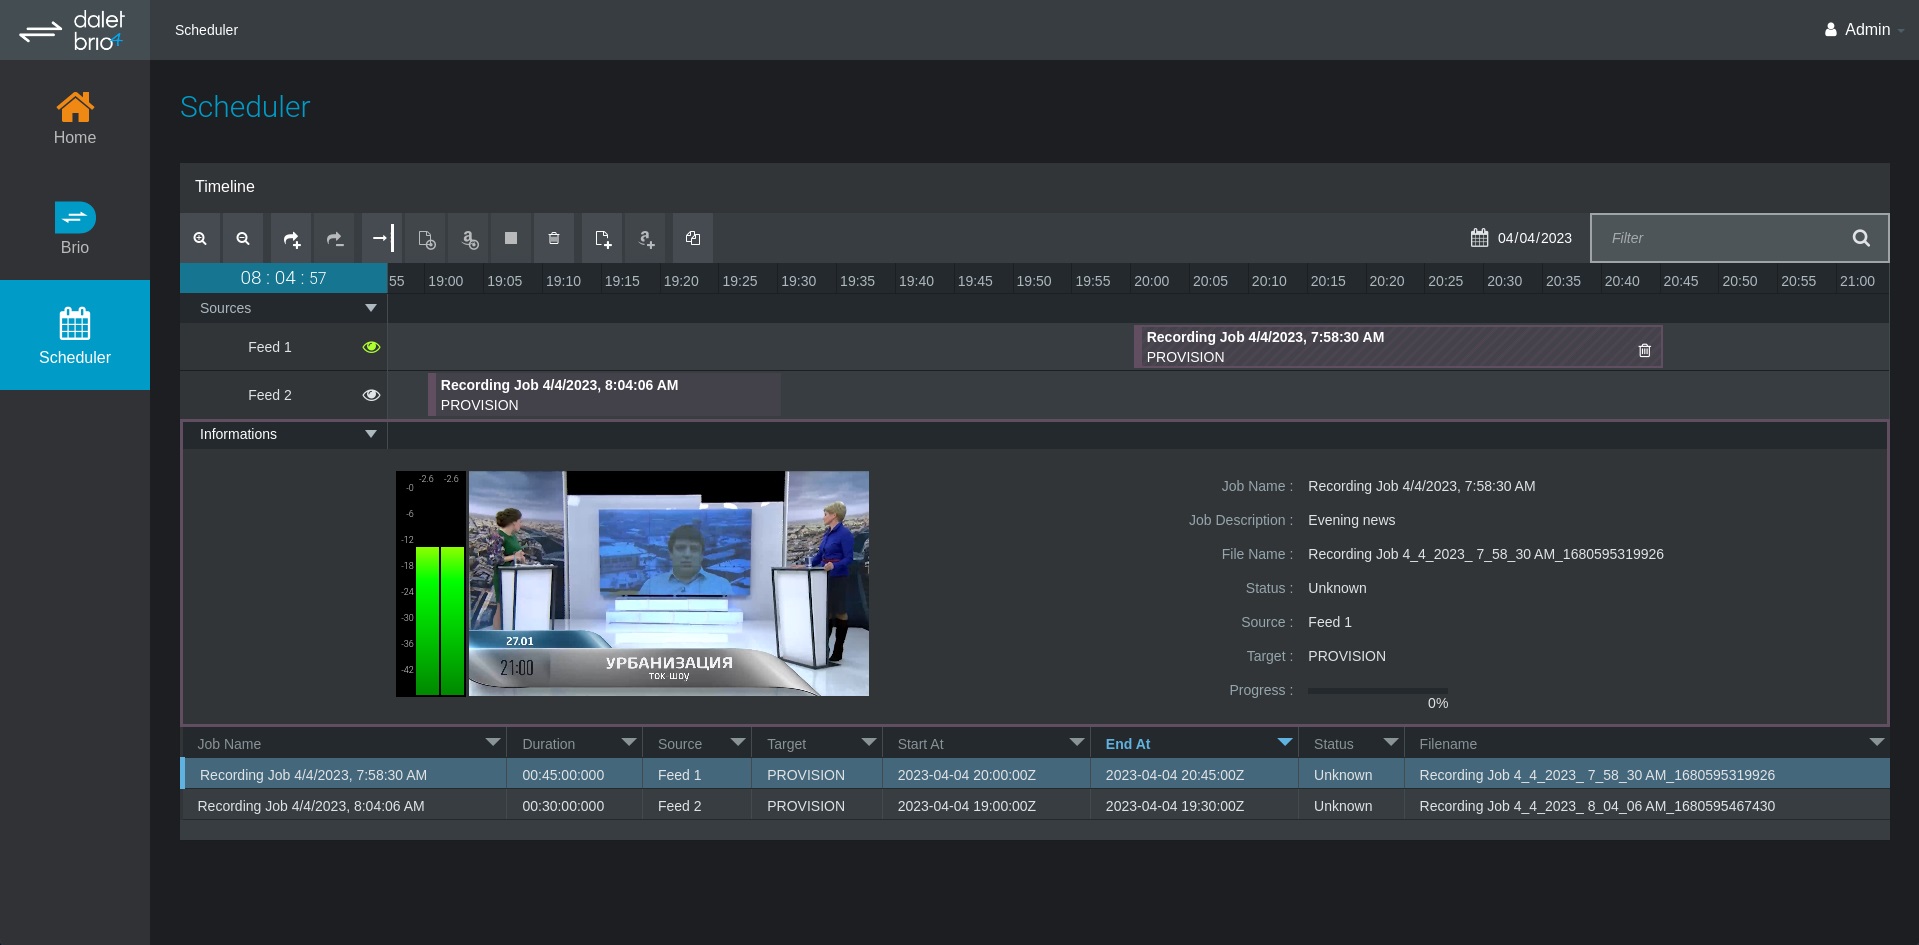Viewport: 1919px width, 945px height.
Task: Click the toolbar trash delete icon
Action: [x=554, y=239]
